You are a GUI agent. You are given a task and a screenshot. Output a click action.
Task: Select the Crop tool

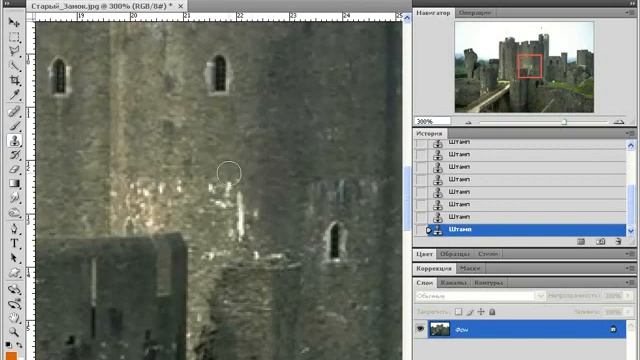point(14,80)
